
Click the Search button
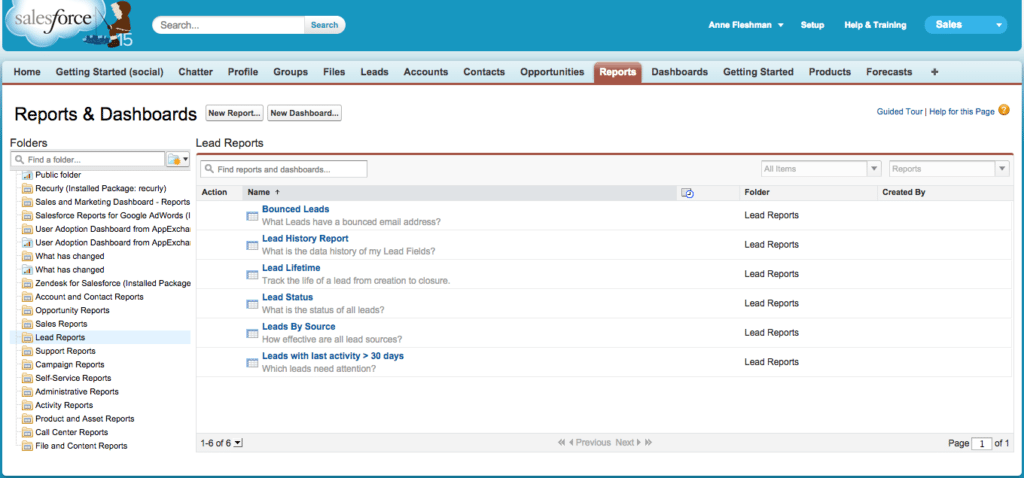(x=325, y=25)
